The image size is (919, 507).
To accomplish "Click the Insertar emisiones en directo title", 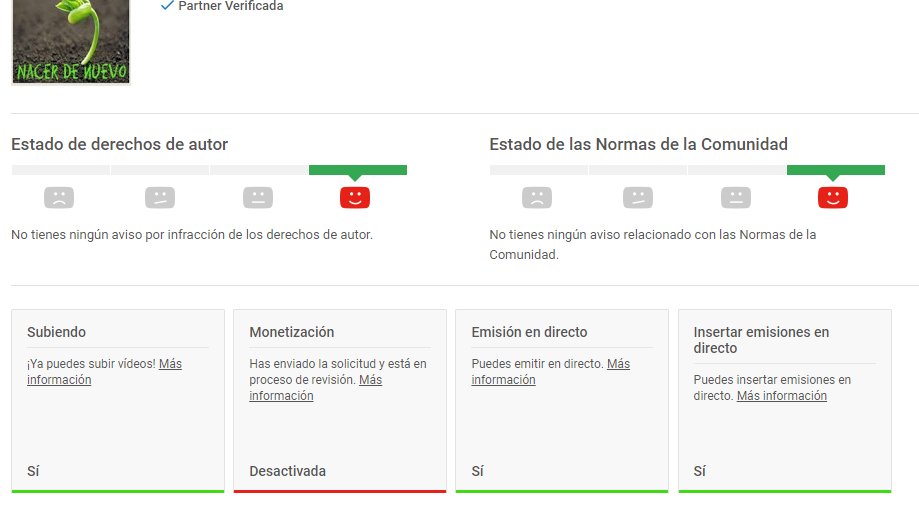I will [761, 340].
